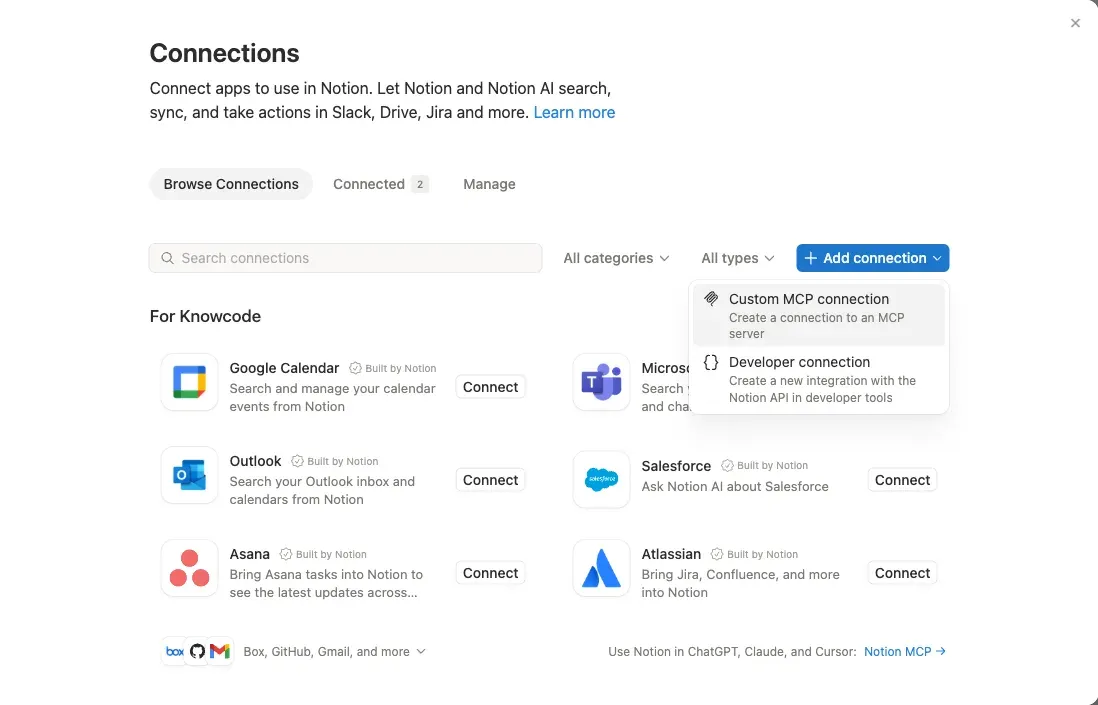Click the For Knowcode section heading

click(205, 316)
